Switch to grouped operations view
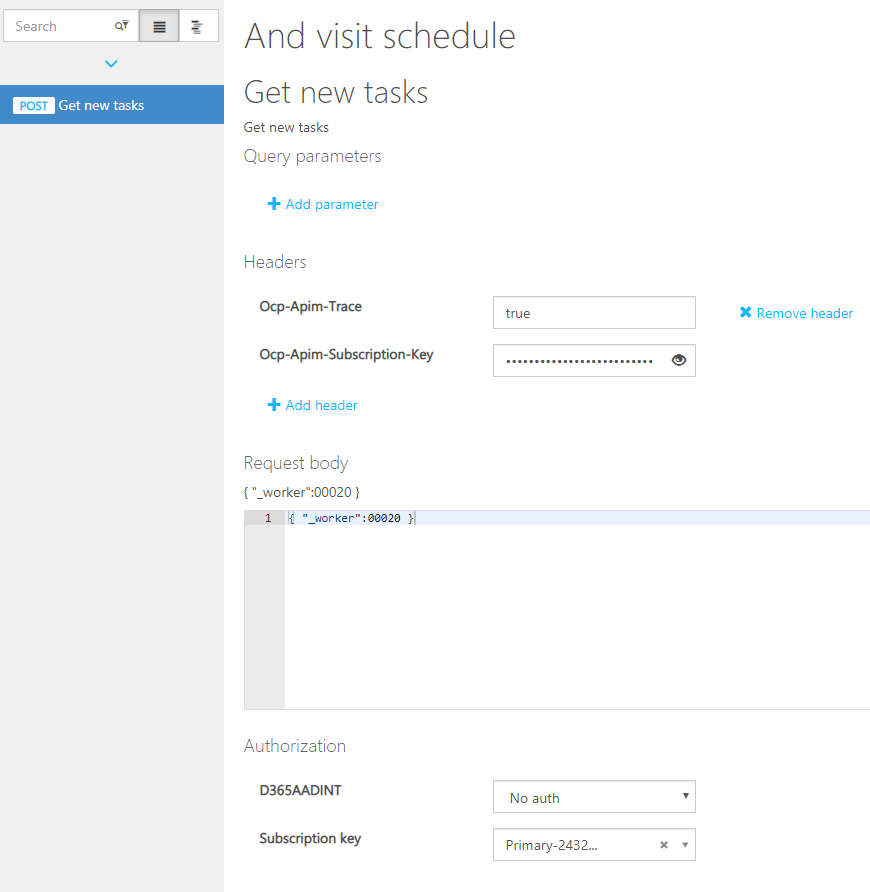 click(x=197, y=27)
